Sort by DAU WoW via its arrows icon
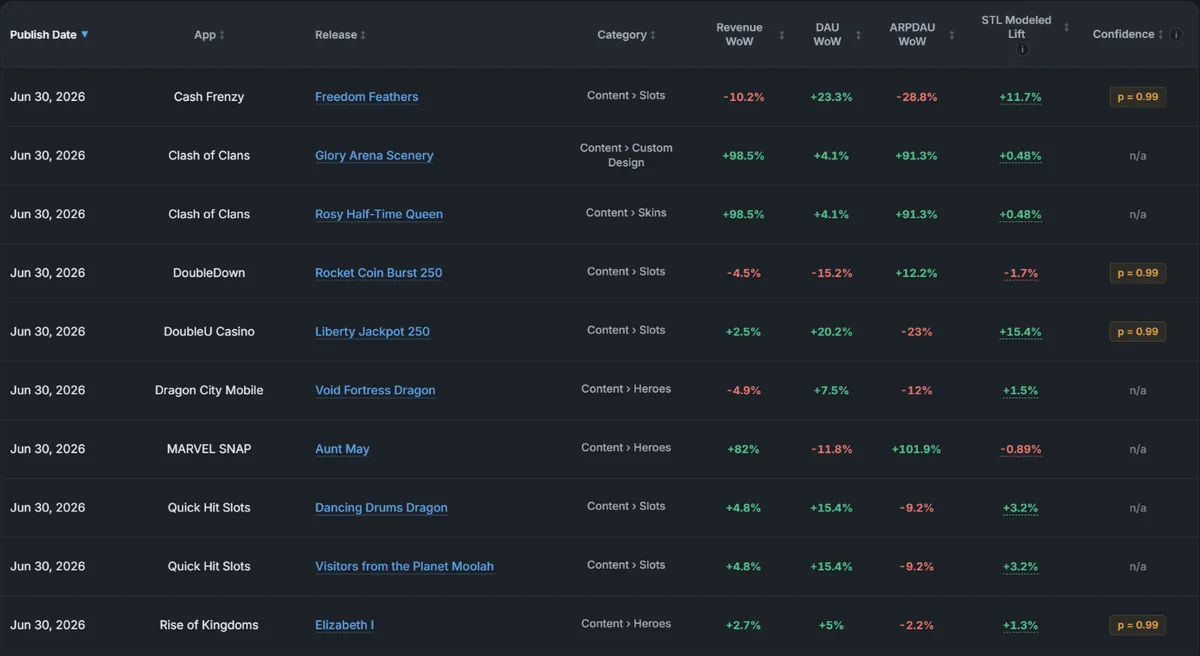1200x656 pixels. (x=858, y=35)
